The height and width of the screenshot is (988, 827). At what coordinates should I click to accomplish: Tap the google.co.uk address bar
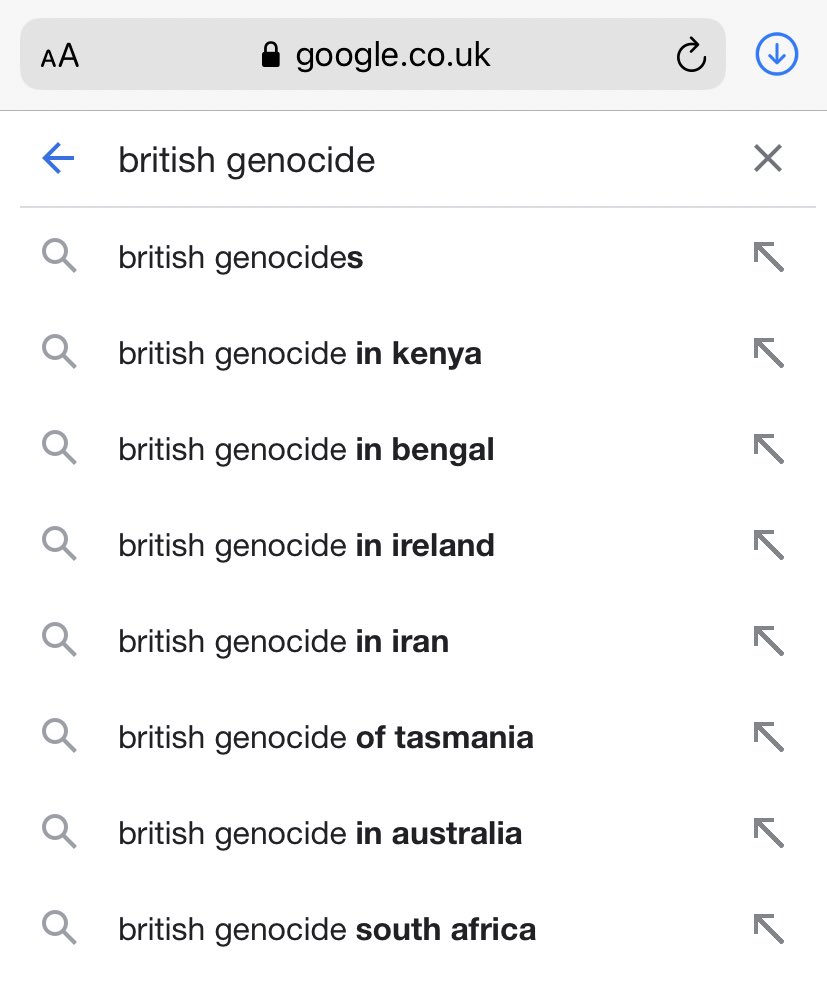click(373, 54)
